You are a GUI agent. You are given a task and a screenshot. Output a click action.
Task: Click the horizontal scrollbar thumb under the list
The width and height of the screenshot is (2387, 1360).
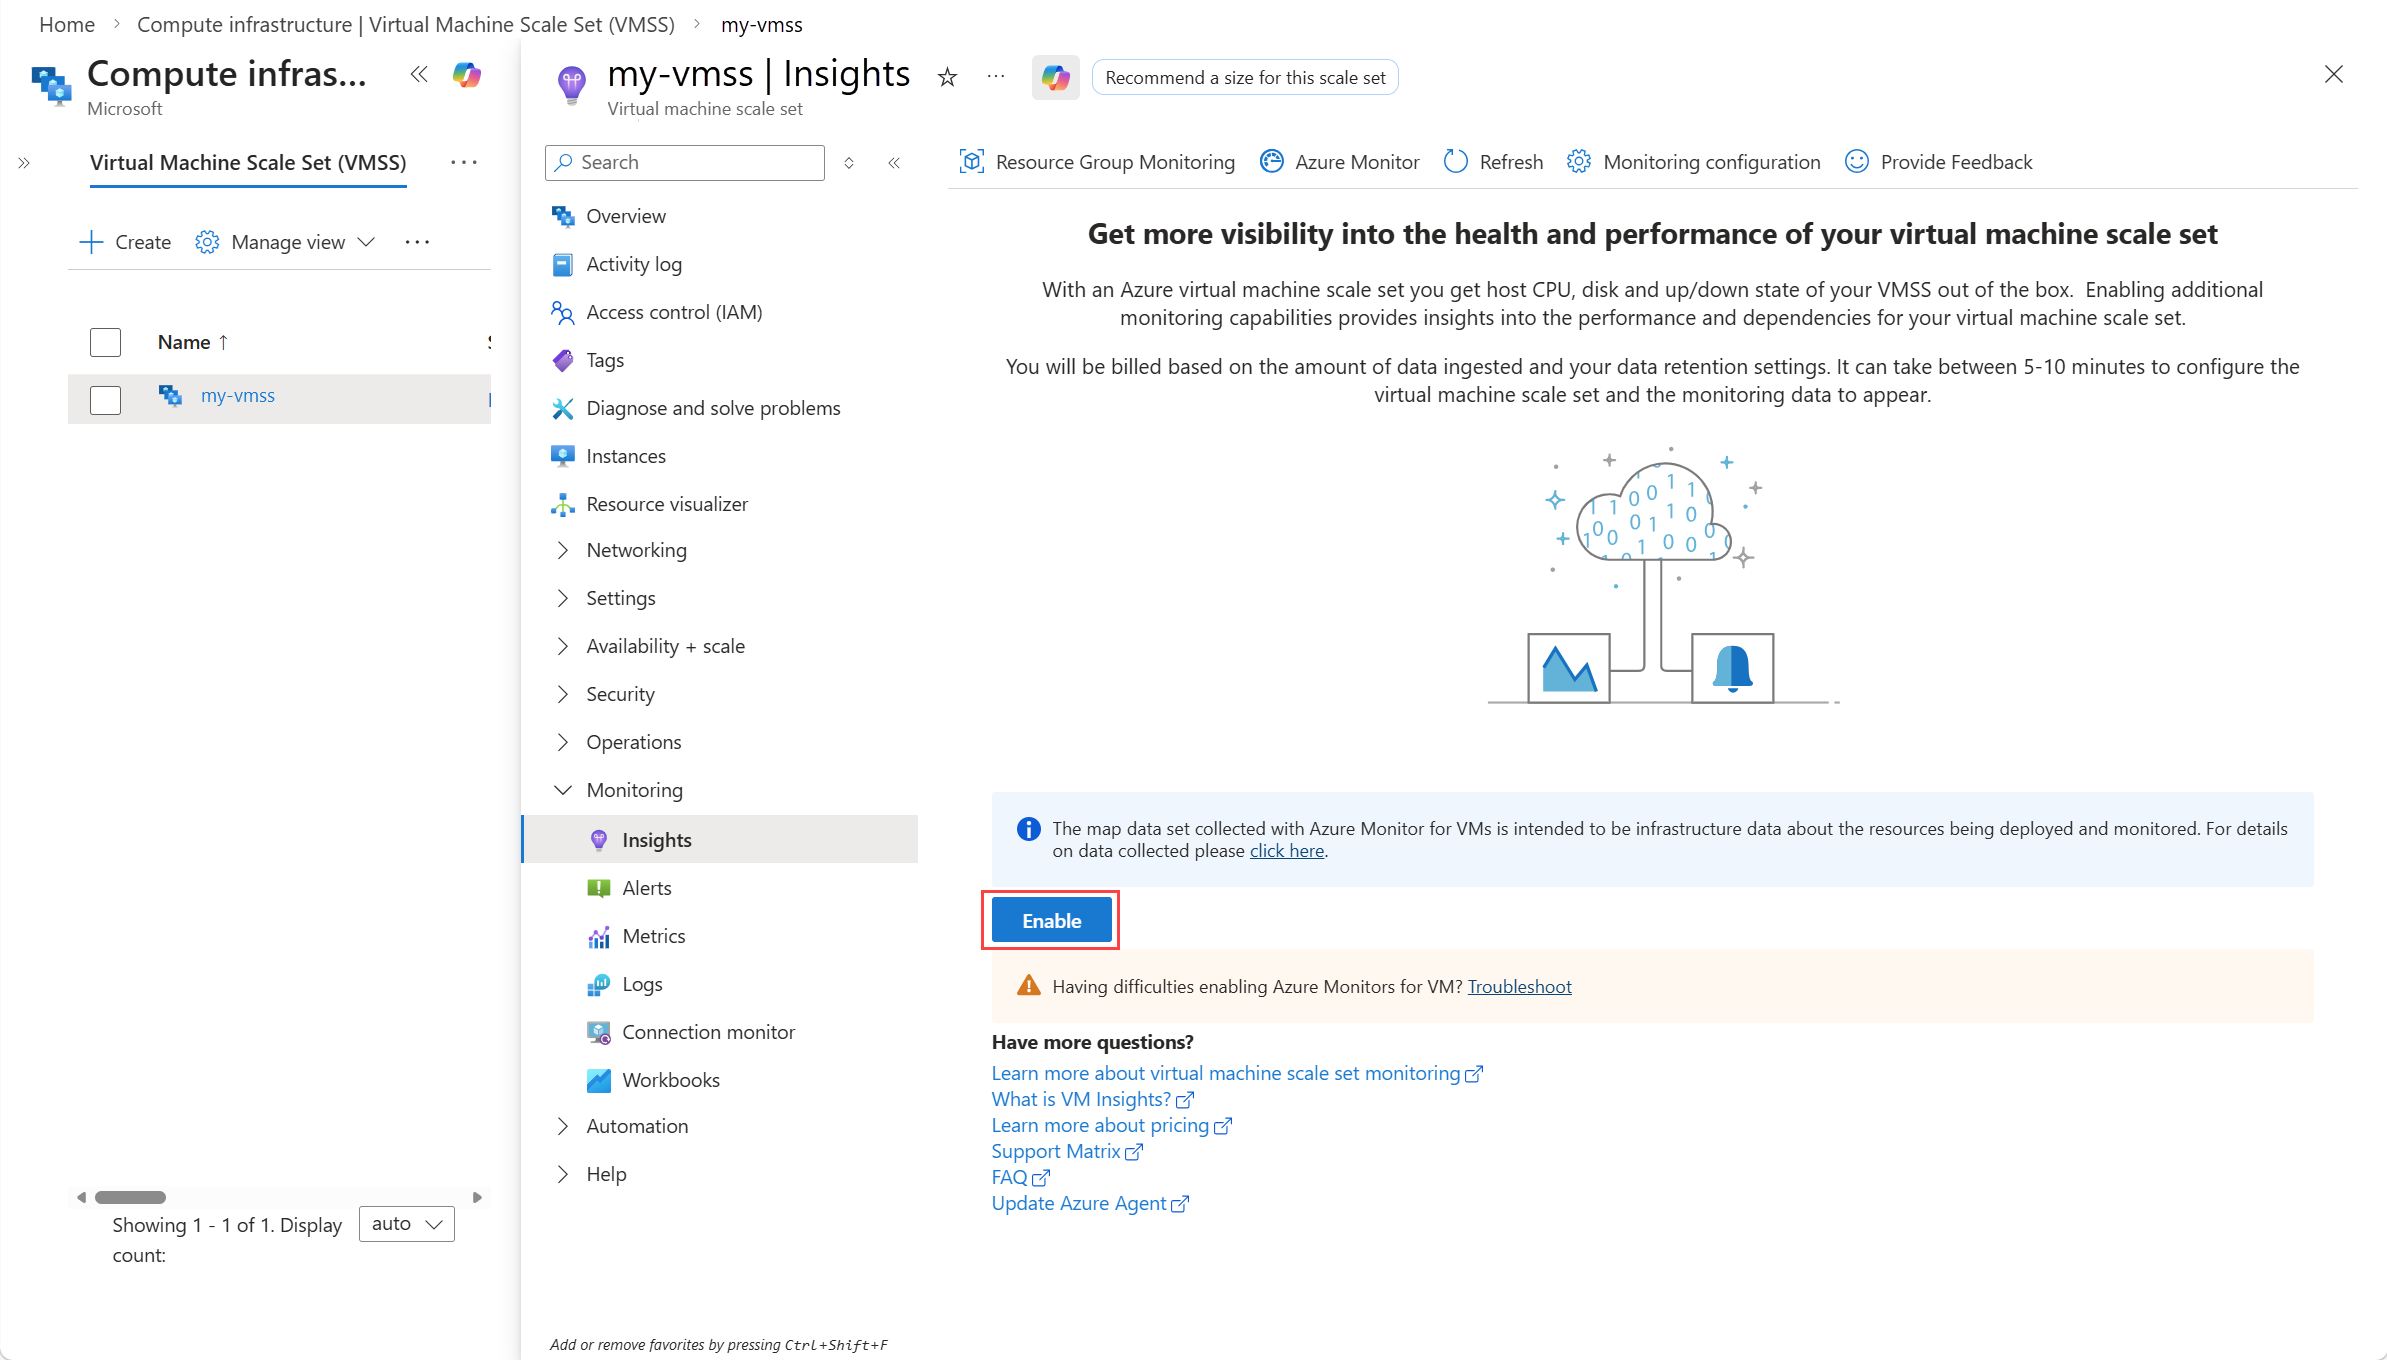tap(130, 1197)
